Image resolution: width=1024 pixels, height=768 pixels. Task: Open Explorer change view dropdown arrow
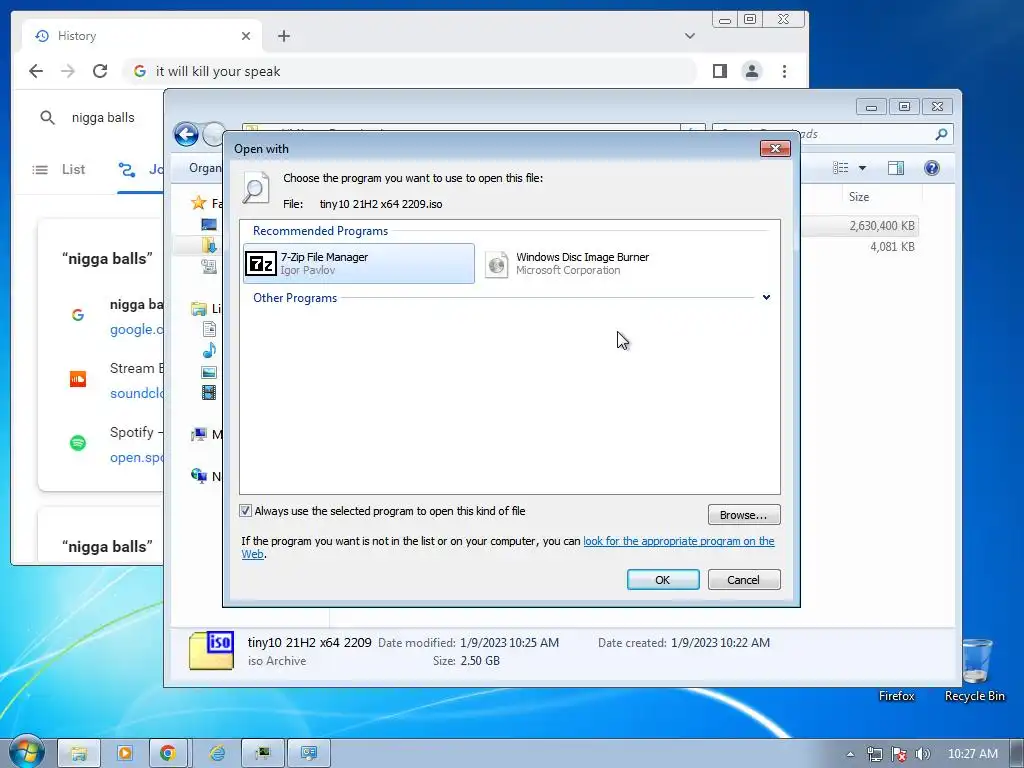click(x=862, y=168)
